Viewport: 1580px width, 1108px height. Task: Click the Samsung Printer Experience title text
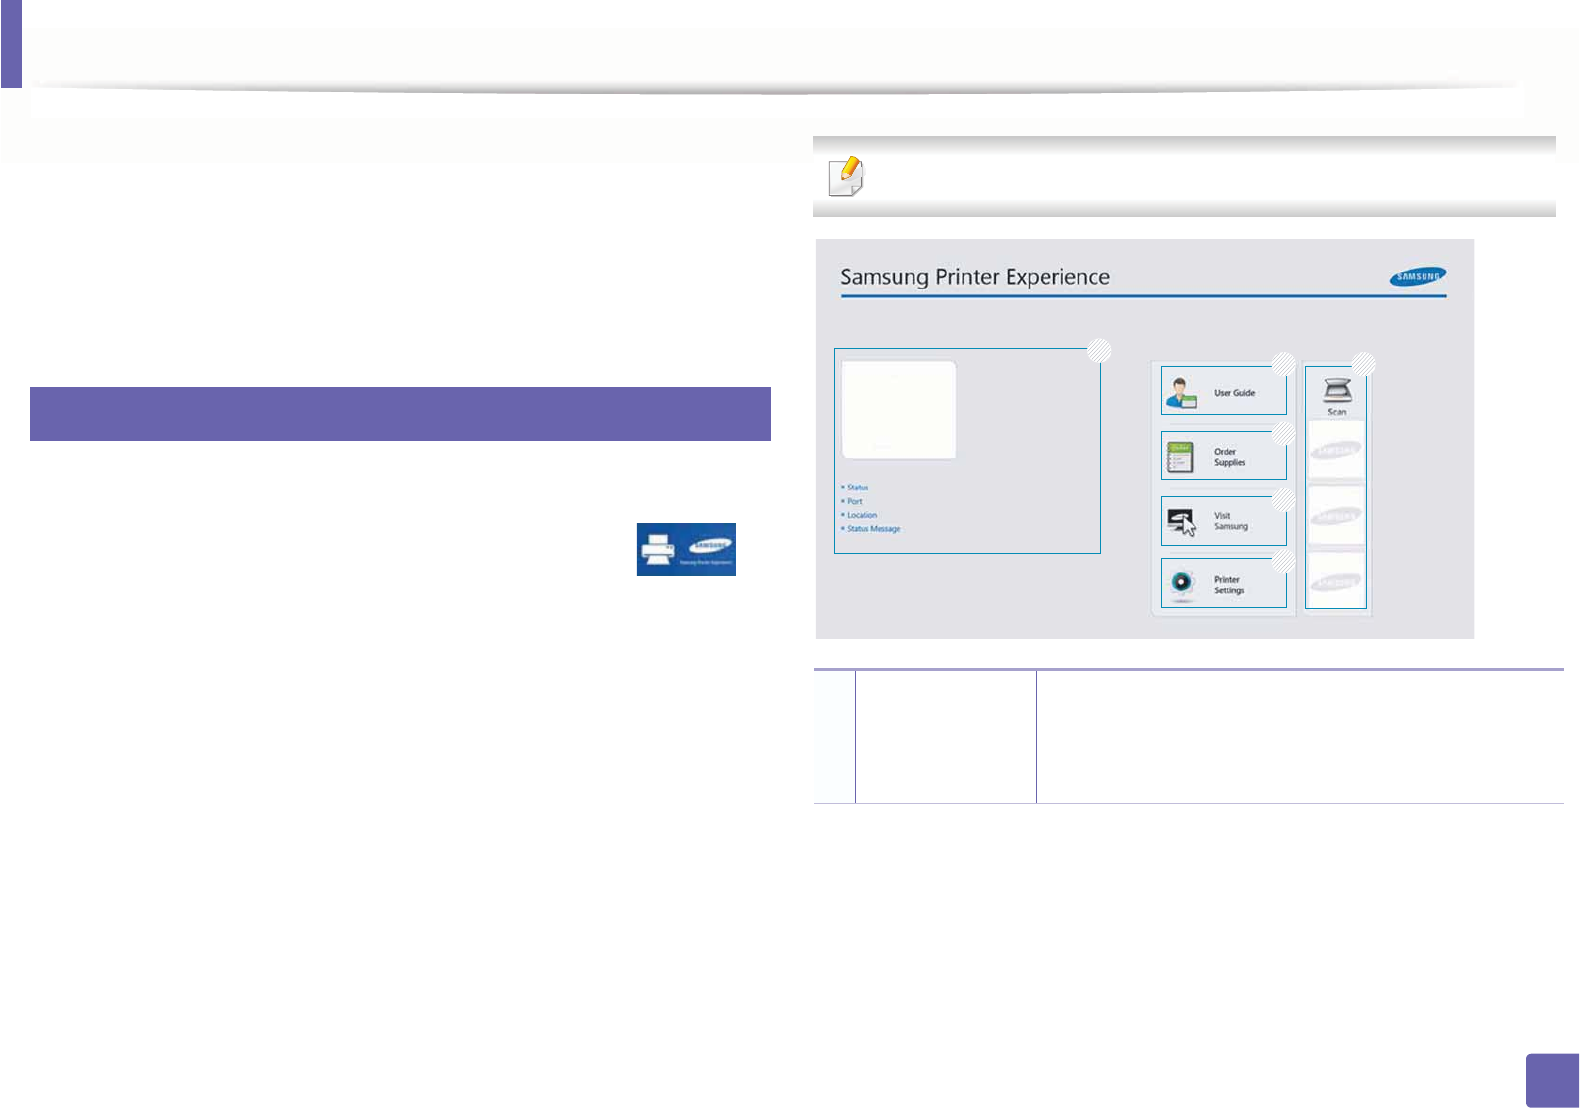[x=975, y=277]
